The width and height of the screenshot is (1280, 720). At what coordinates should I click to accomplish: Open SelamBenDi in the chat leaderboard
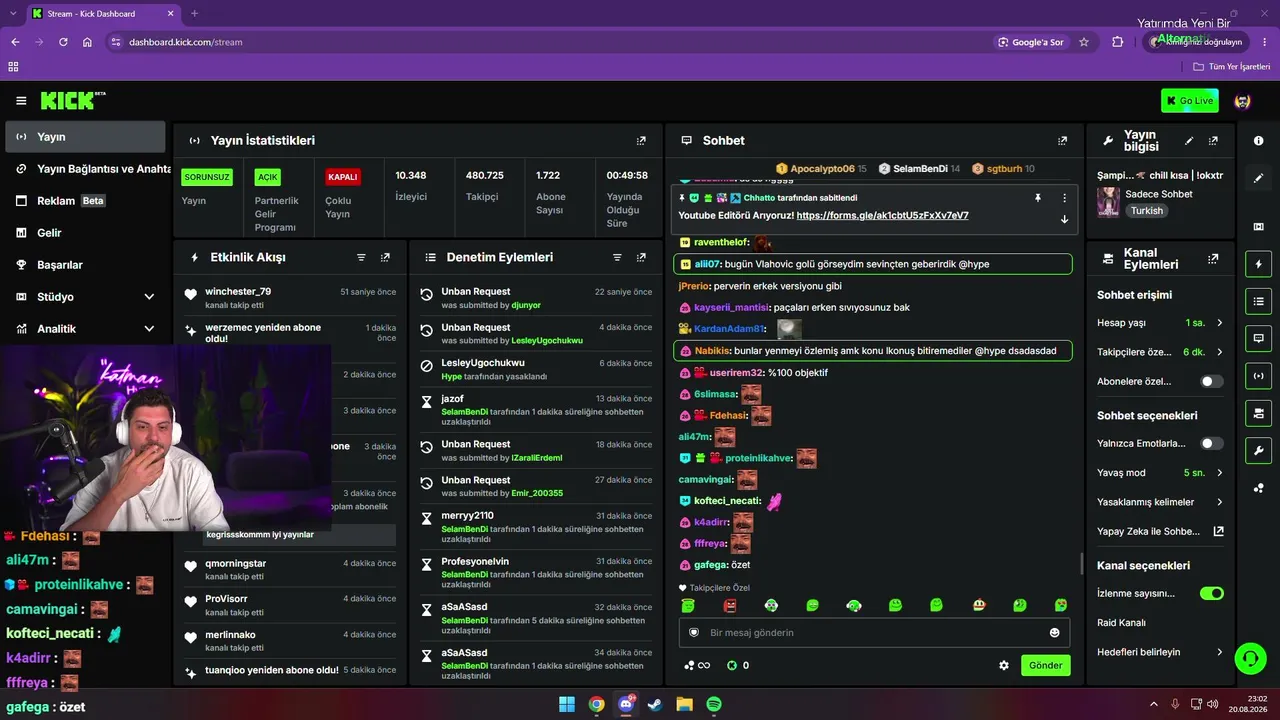(919, 169)
